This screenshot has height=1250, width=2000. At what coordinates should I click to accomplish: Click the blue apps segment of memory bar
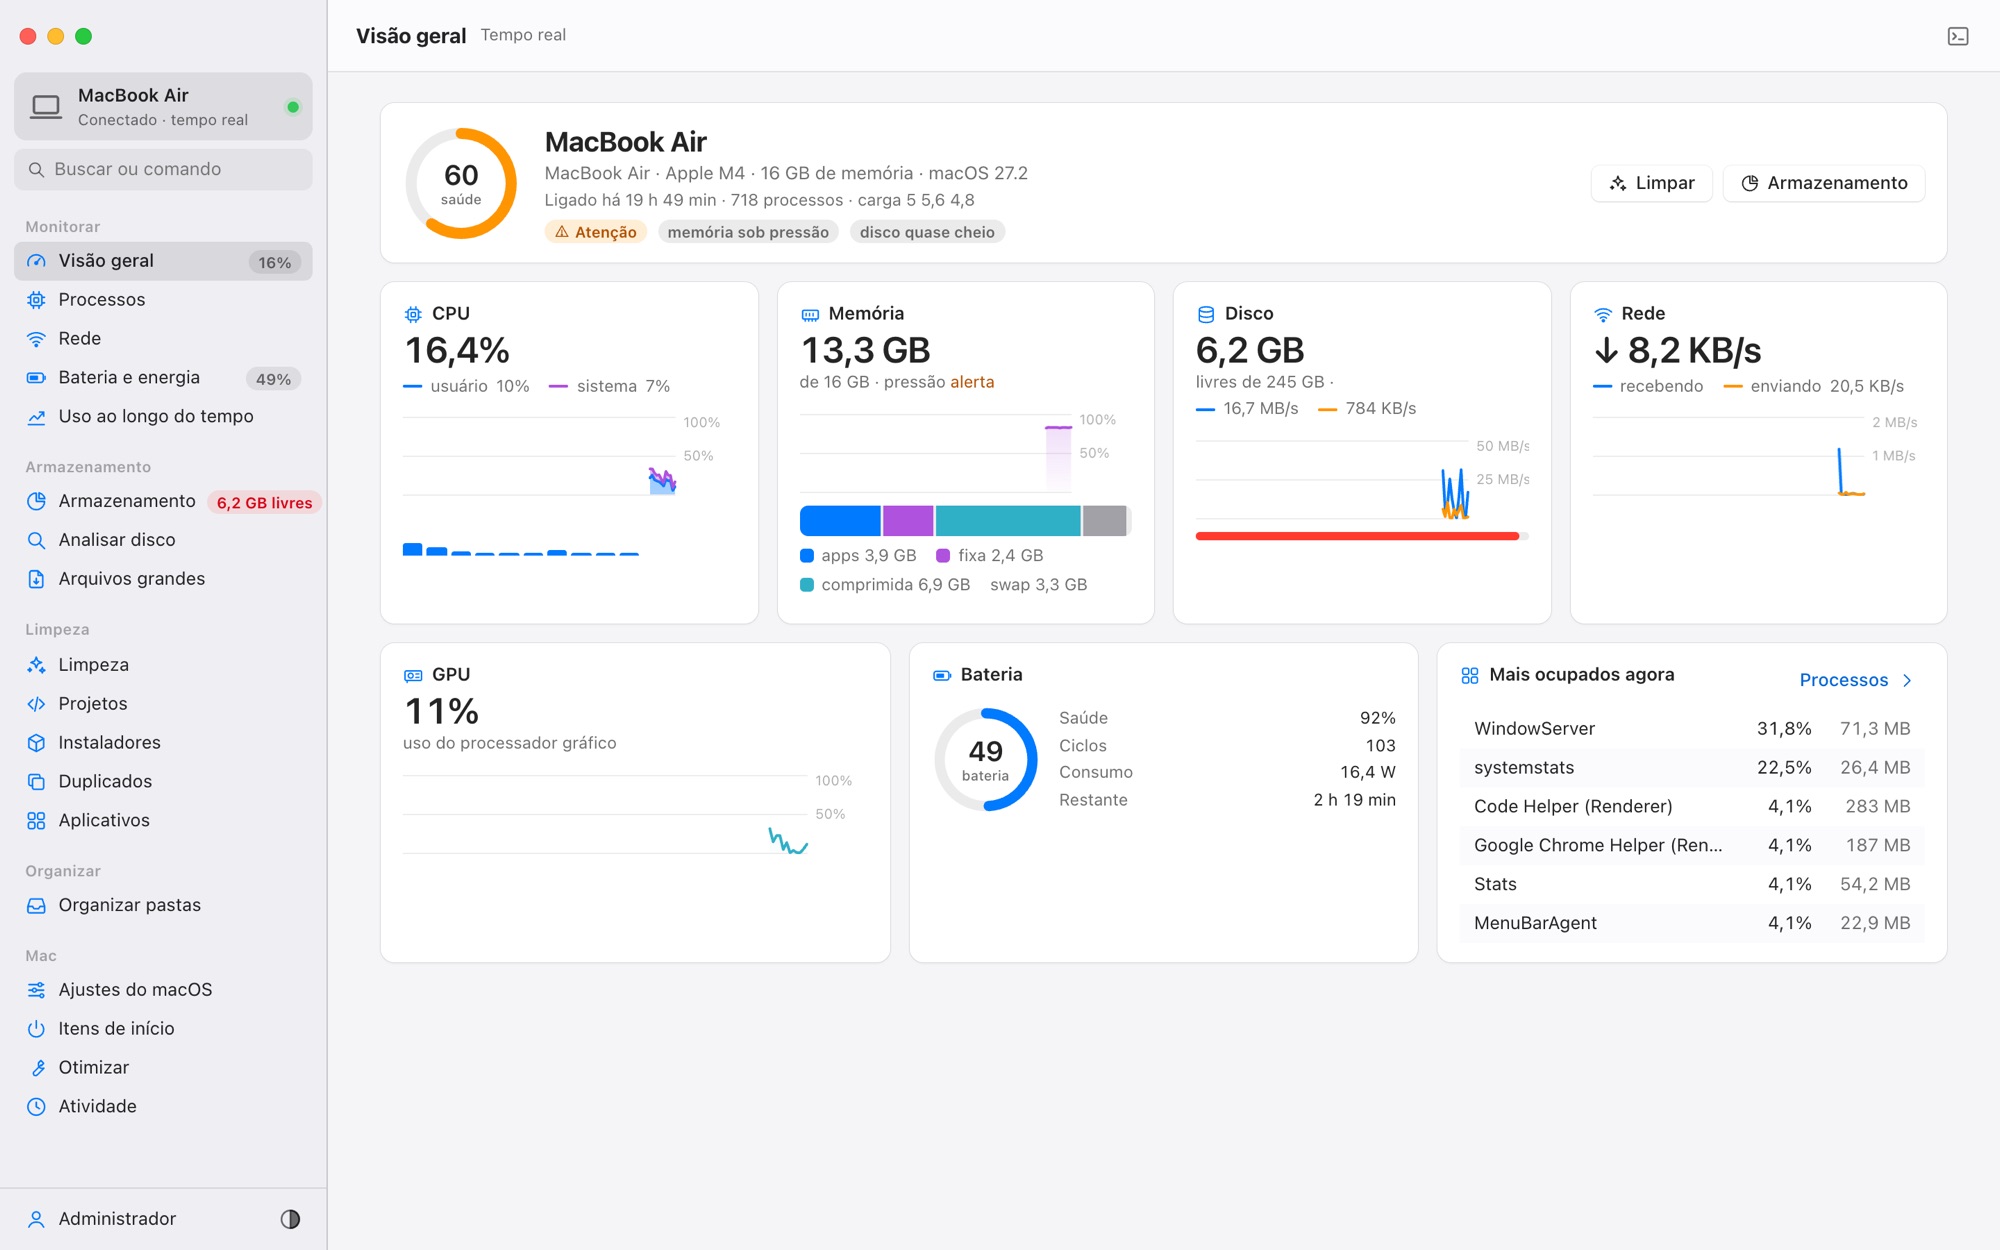pyautogui.click(x=840, y=520)
